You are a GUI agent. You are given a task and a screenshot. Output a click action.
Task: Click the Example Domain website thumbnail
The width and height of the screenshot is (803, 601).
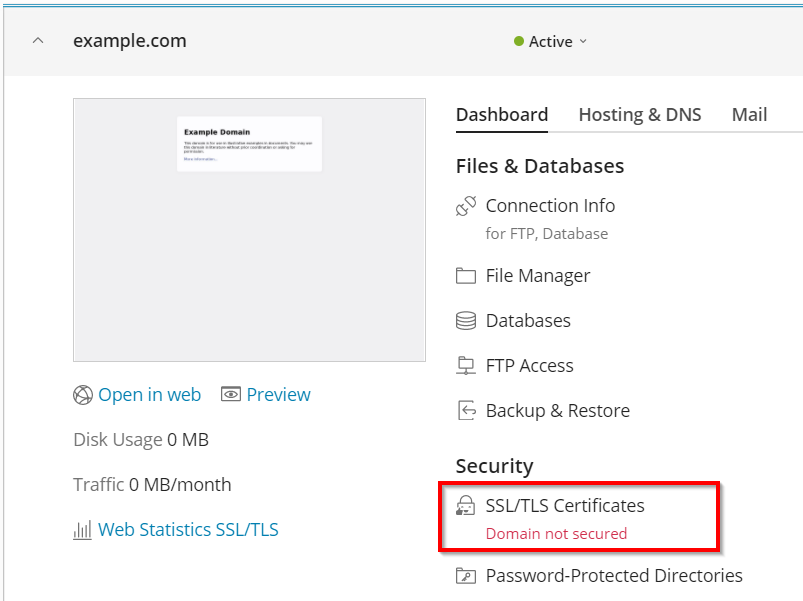pyautogui.click(x=249, y=229)
